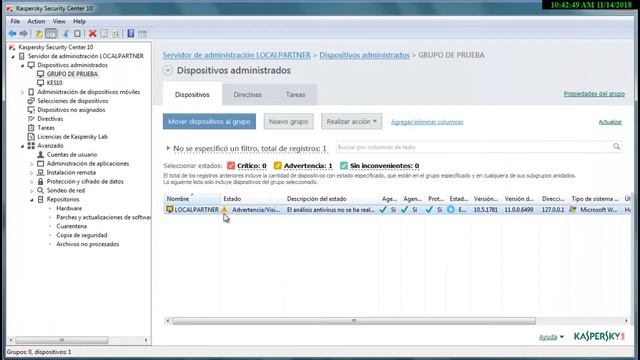Click the Directivas icon in the tree

(x=31, y=119)
